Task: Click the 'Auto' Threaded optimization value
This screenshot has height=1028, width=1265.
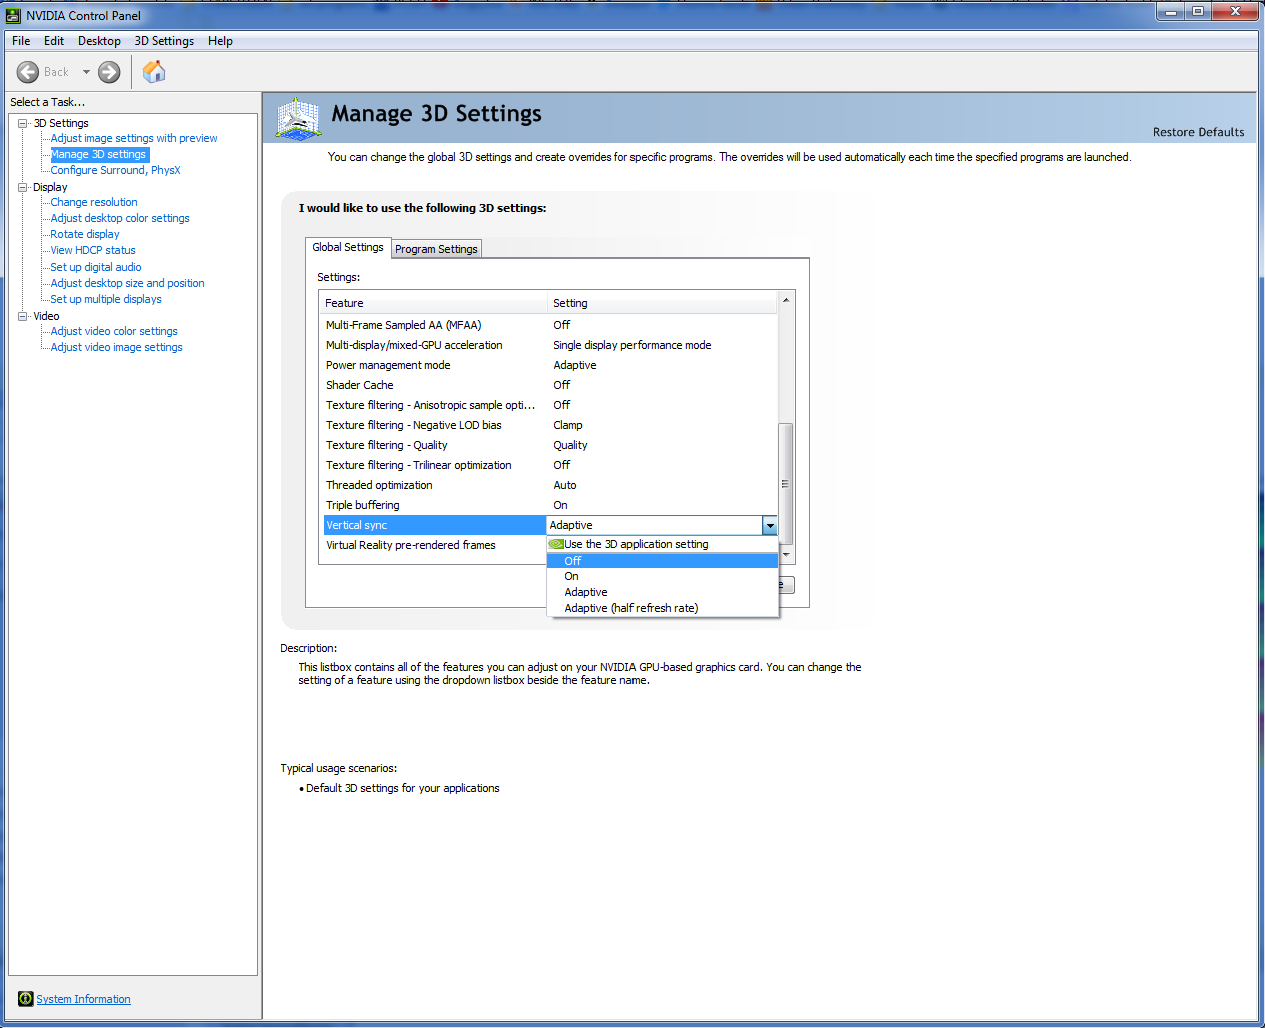Action: tap(565, 485)
